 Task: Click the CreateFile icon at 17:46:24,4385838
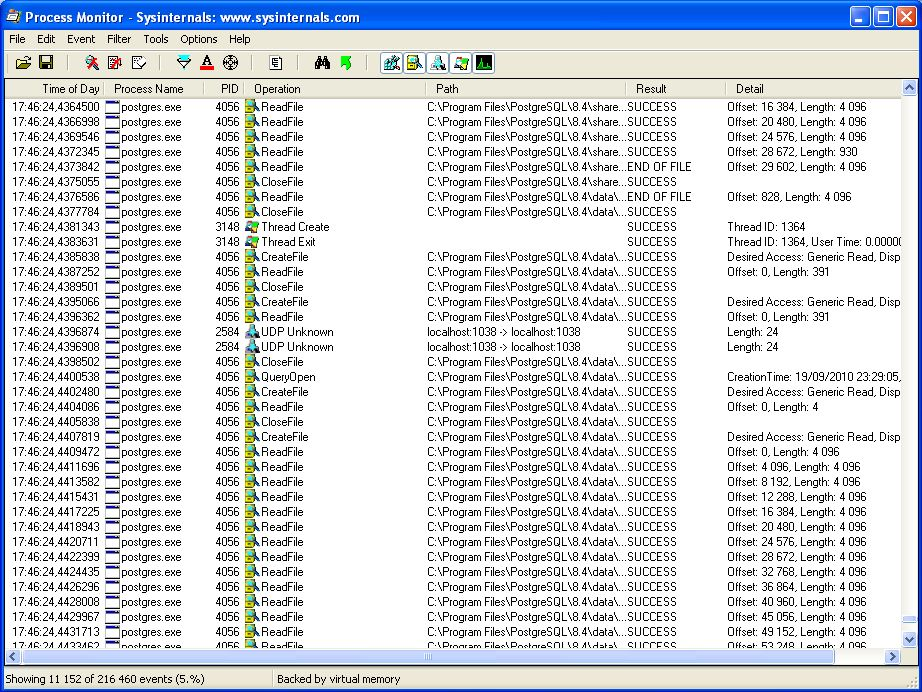point(252,257)
